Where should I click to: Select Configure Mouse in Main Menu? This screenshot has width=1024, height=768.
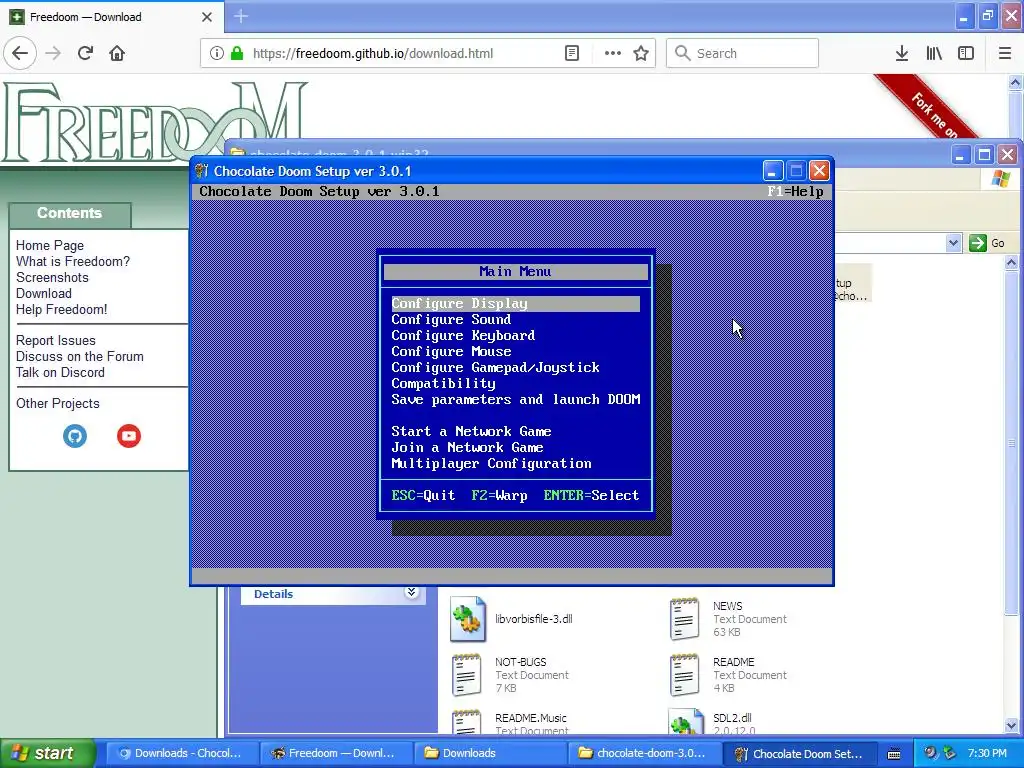(x=451, y=351)
